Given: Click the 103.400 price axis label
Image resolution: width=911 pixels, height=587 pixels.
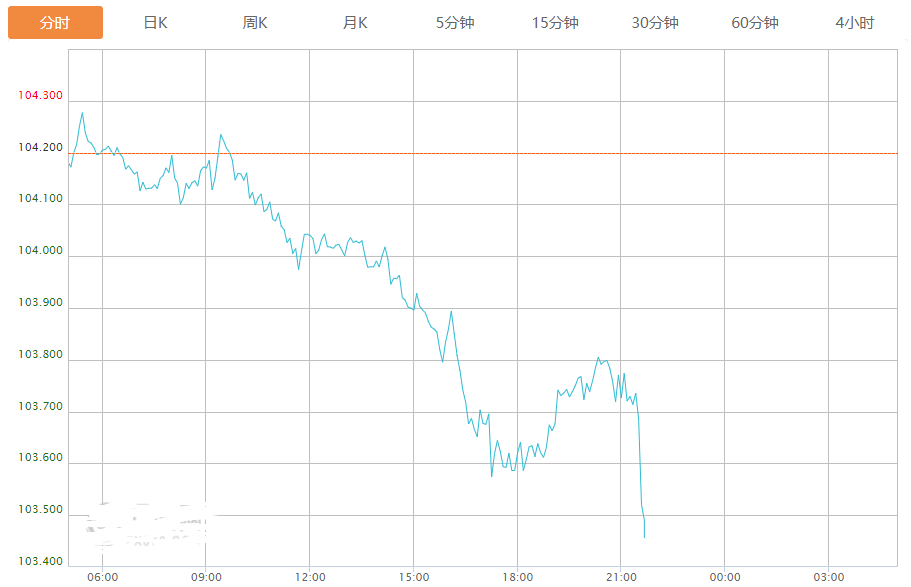Looking at the screenshot, I should 40,562.
